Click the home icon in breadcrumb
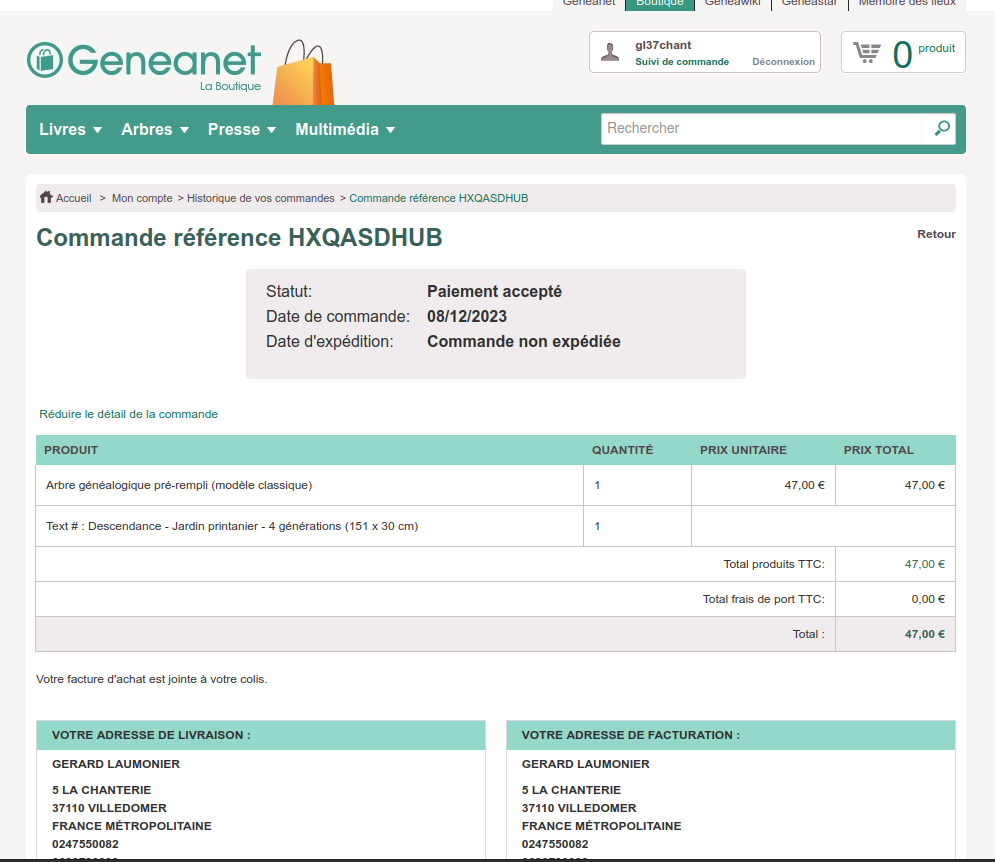Viewport: 995px width, 862px height. click(x=46, y=198)
